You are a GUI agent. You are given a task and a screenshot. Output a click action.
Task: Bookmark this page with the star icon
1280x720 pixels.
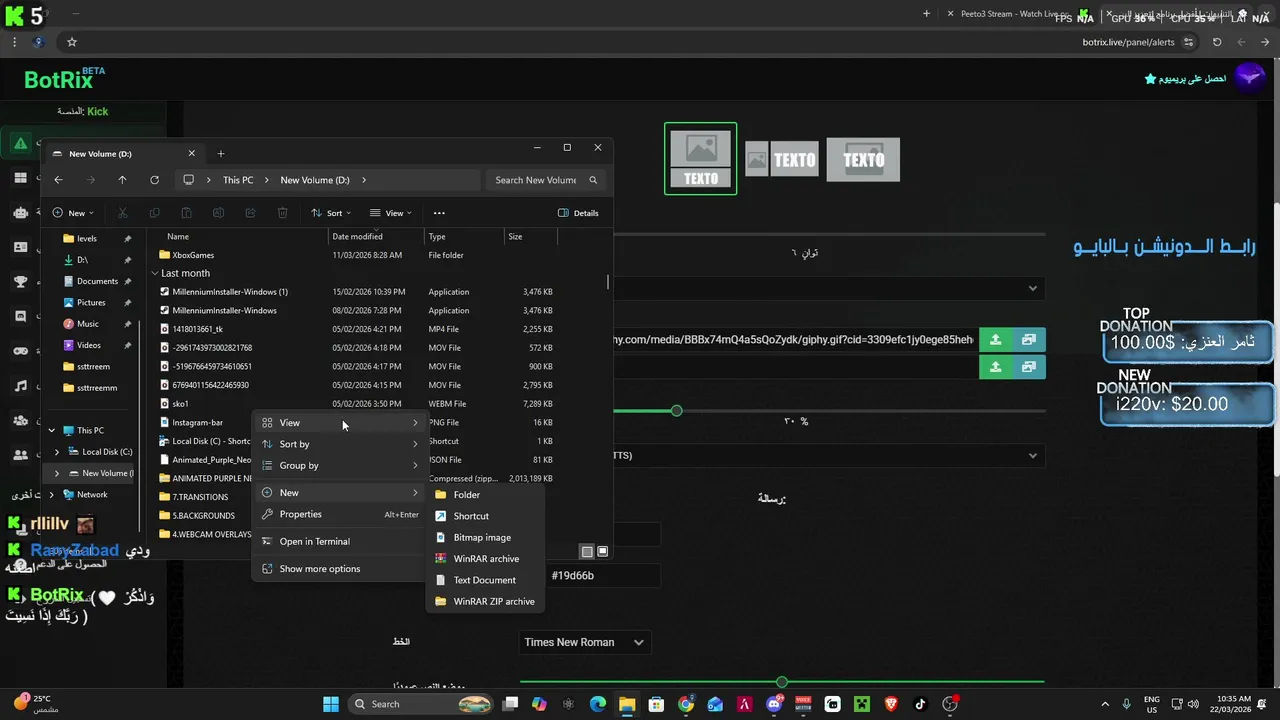click(72, 42)
